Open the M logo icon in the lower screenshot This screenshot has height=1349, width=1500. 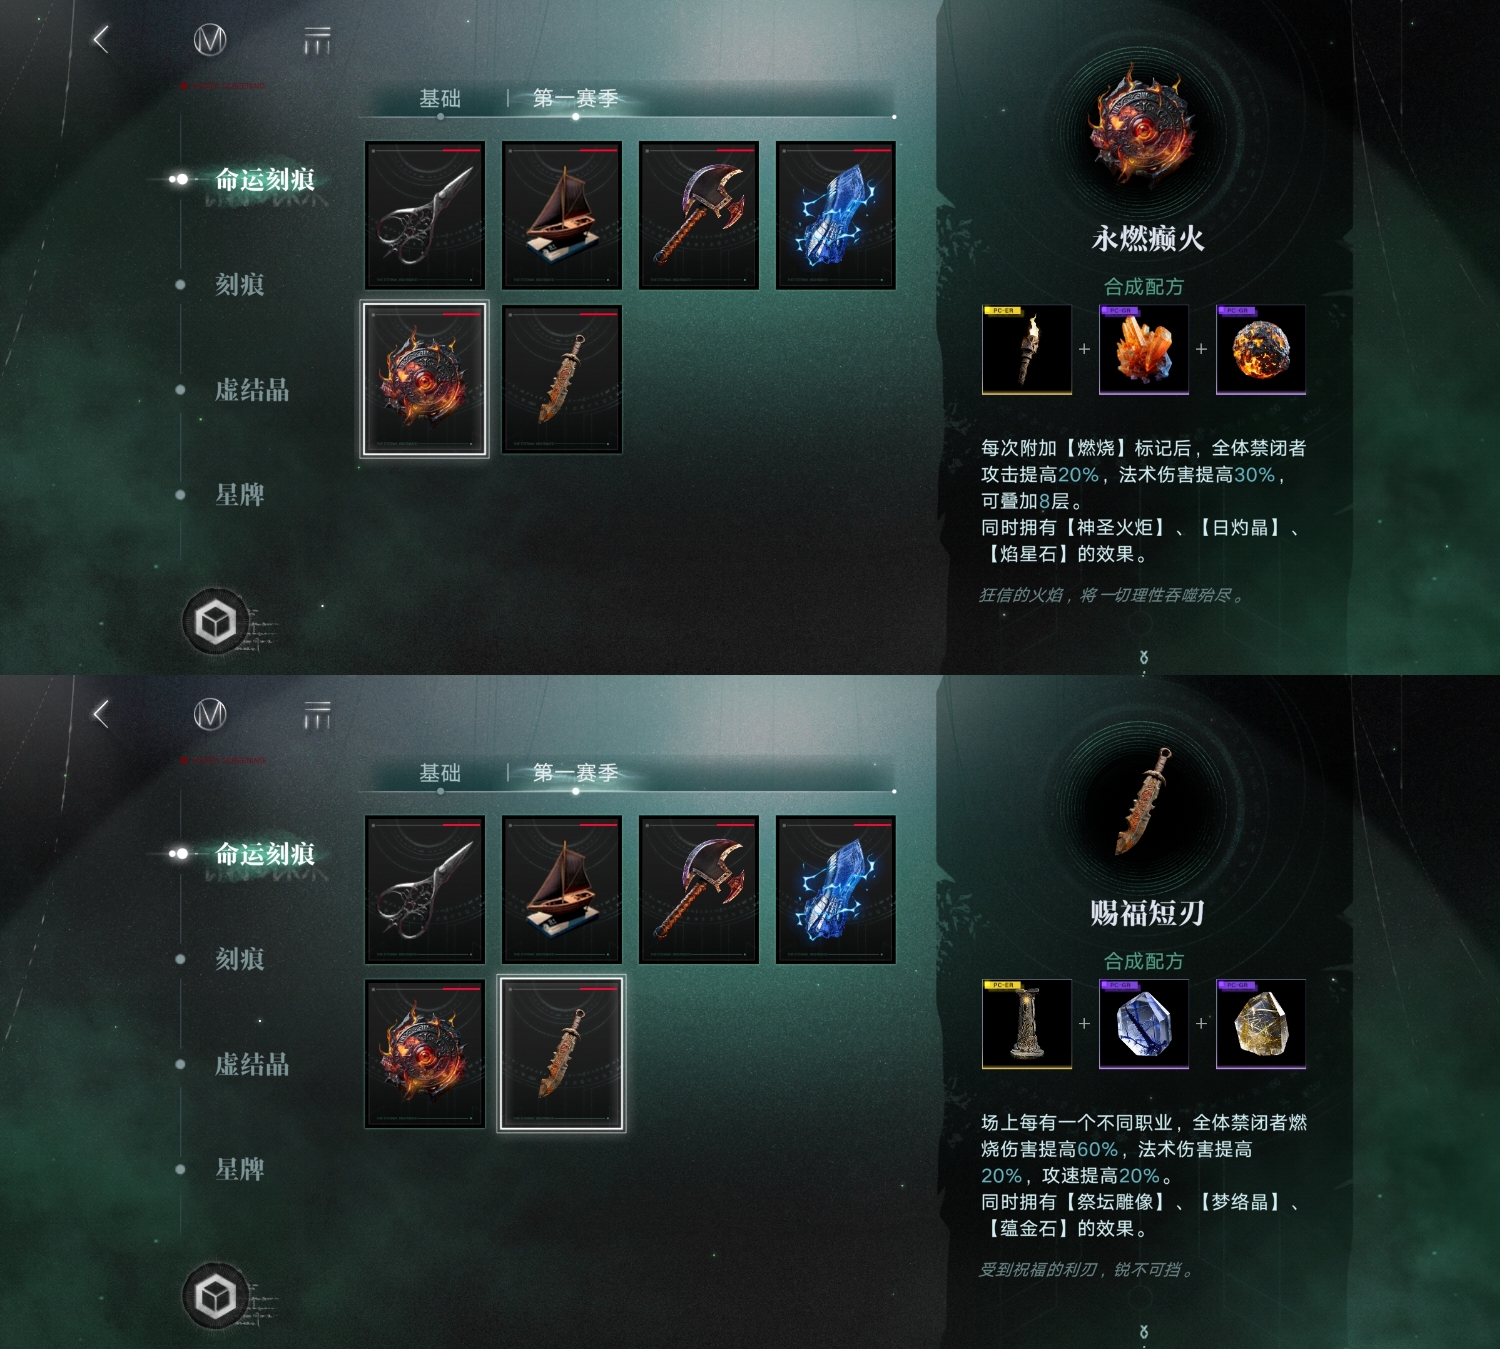[210, 714]
